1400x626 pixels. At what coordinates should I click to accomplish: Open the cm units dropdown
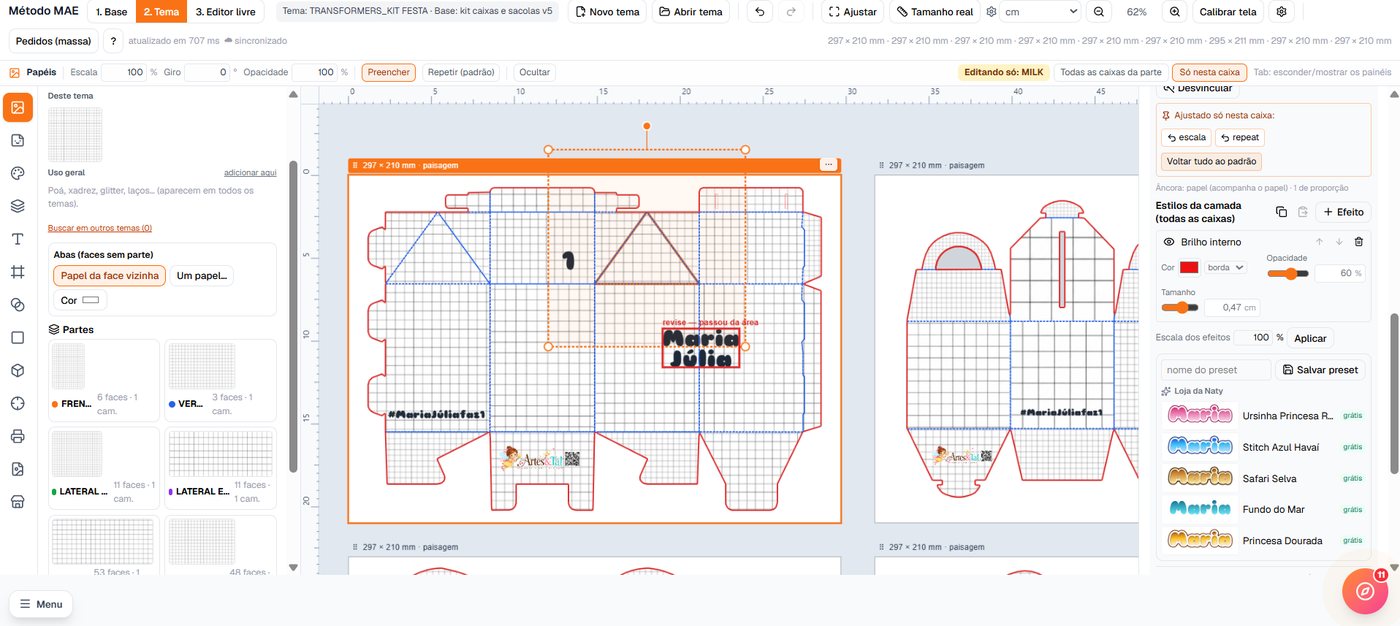[x=1040, y=12]
